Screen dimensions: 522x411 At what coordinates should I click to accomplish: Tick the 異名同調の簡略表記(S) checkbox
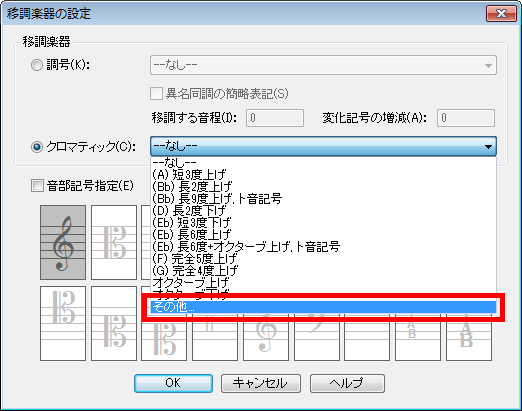(x=156, y=94)
